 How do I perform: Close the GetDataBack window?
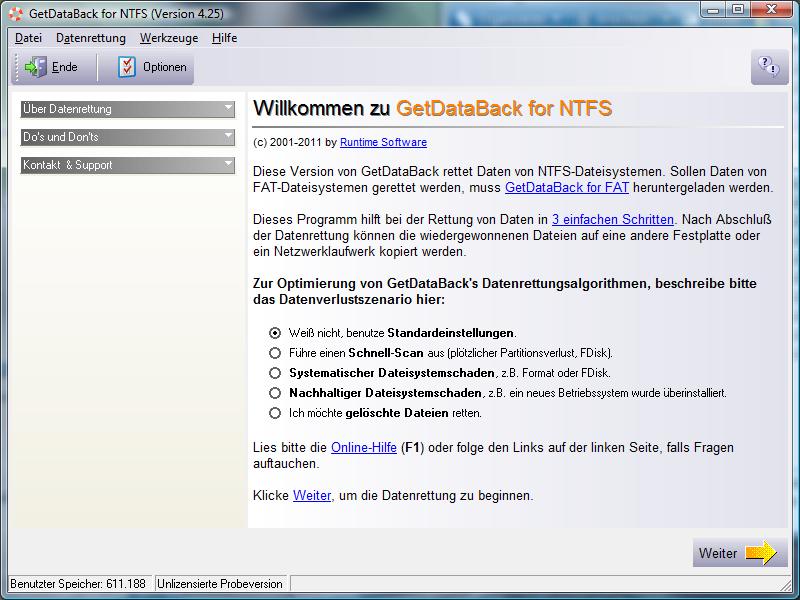(772, 10)
